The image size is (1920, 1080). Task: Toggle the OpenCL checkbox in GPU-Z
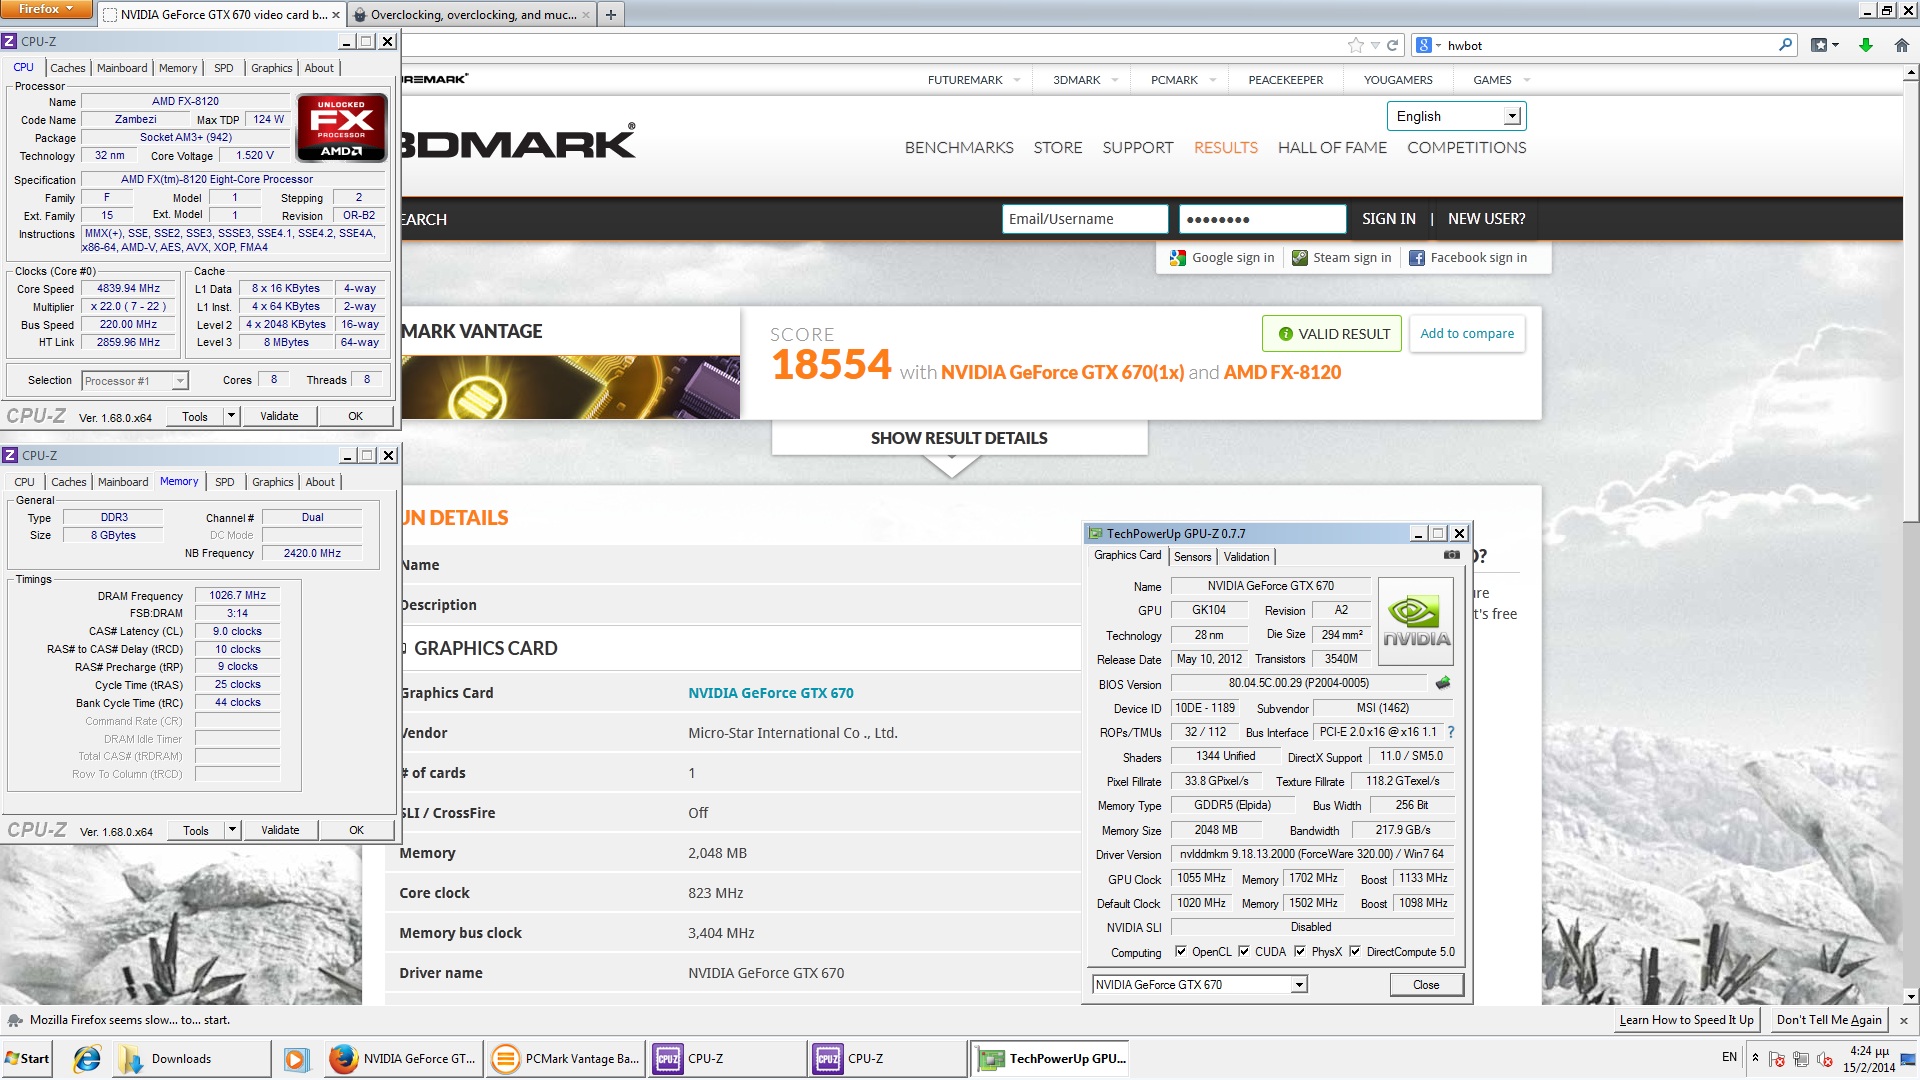1181,952
